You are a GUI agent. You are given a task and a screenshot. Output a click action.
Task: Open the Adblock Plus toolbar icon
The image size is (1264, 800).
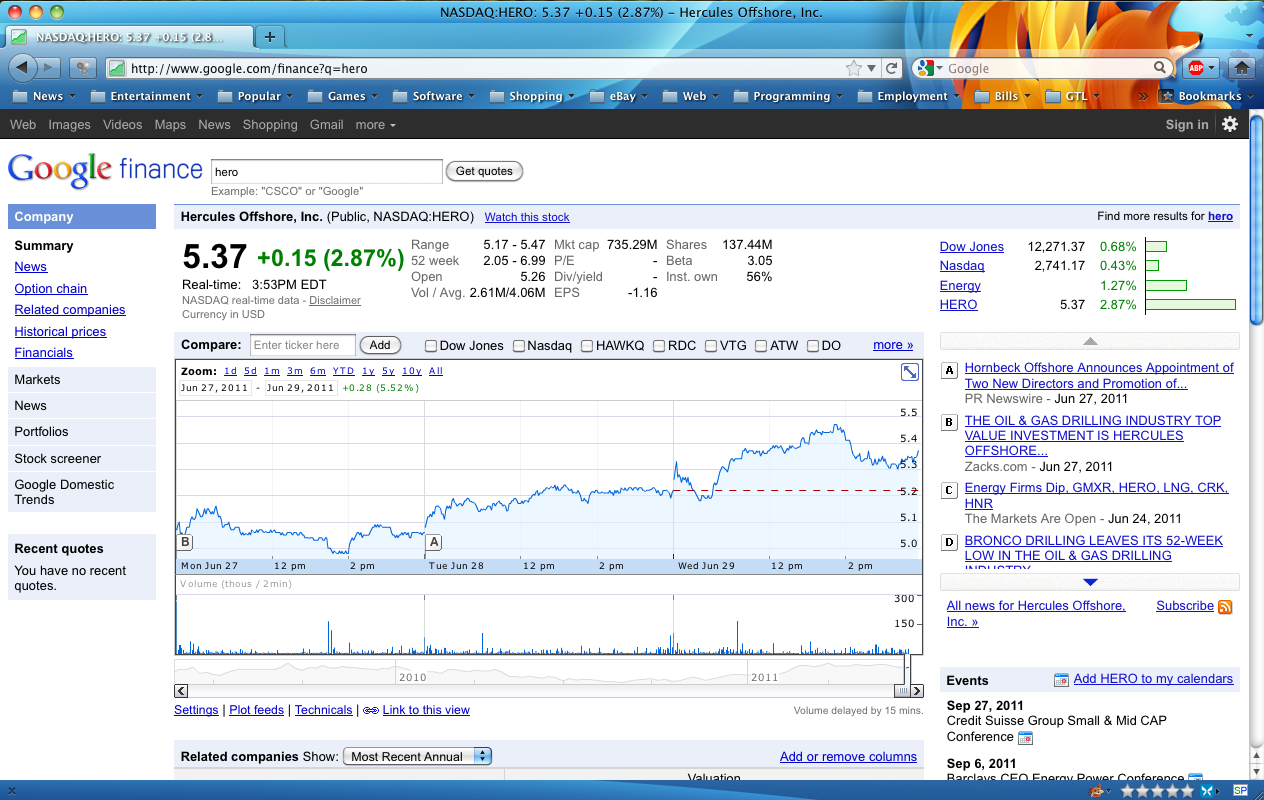1195,68
